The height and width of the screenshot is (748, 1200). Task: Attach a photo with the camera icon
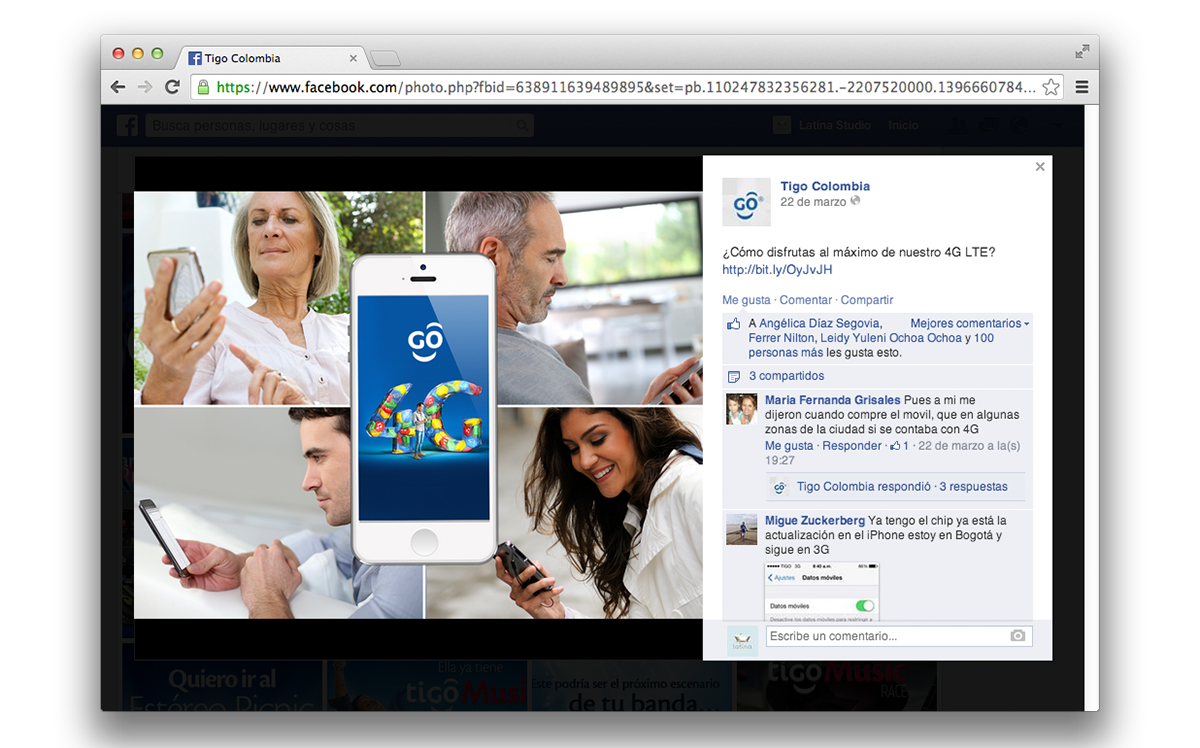(x=1017, y=636)
